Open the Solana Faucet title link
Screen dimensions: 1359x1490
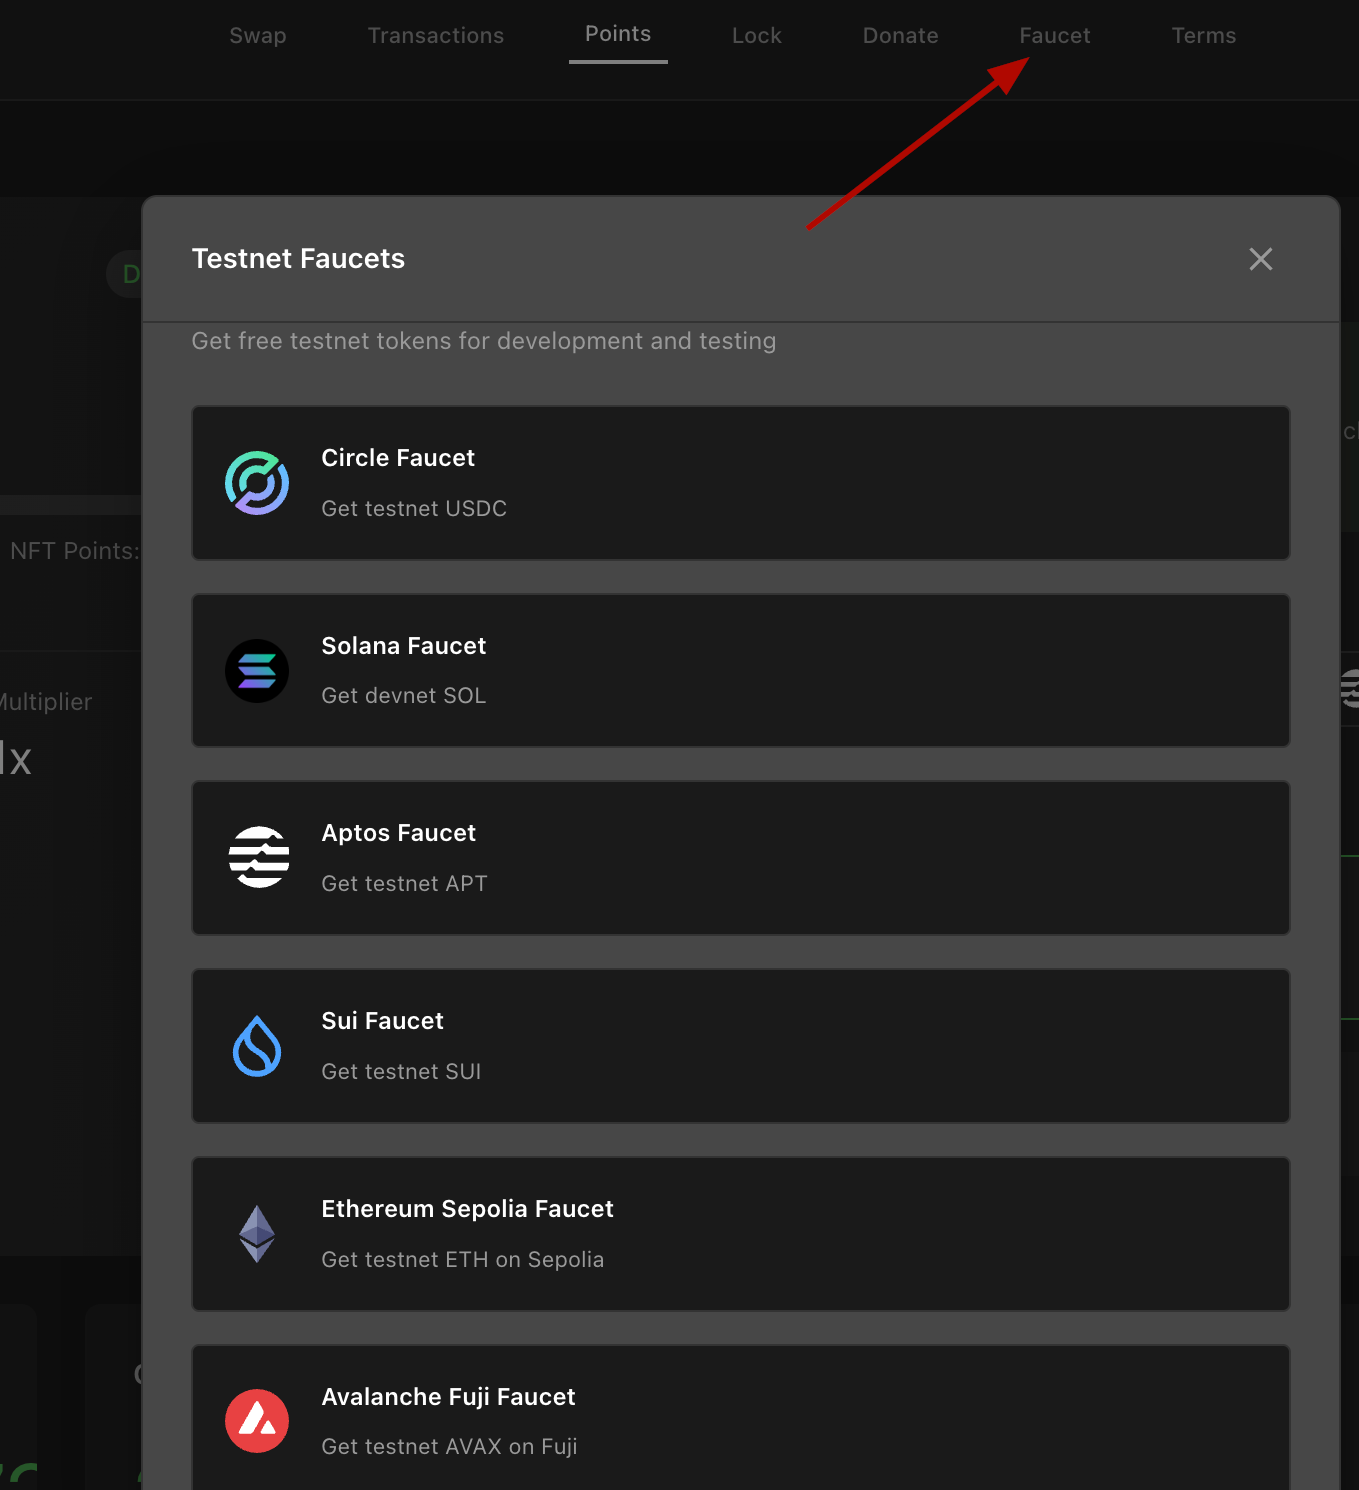pyautogui.click(x=404, y=646)
